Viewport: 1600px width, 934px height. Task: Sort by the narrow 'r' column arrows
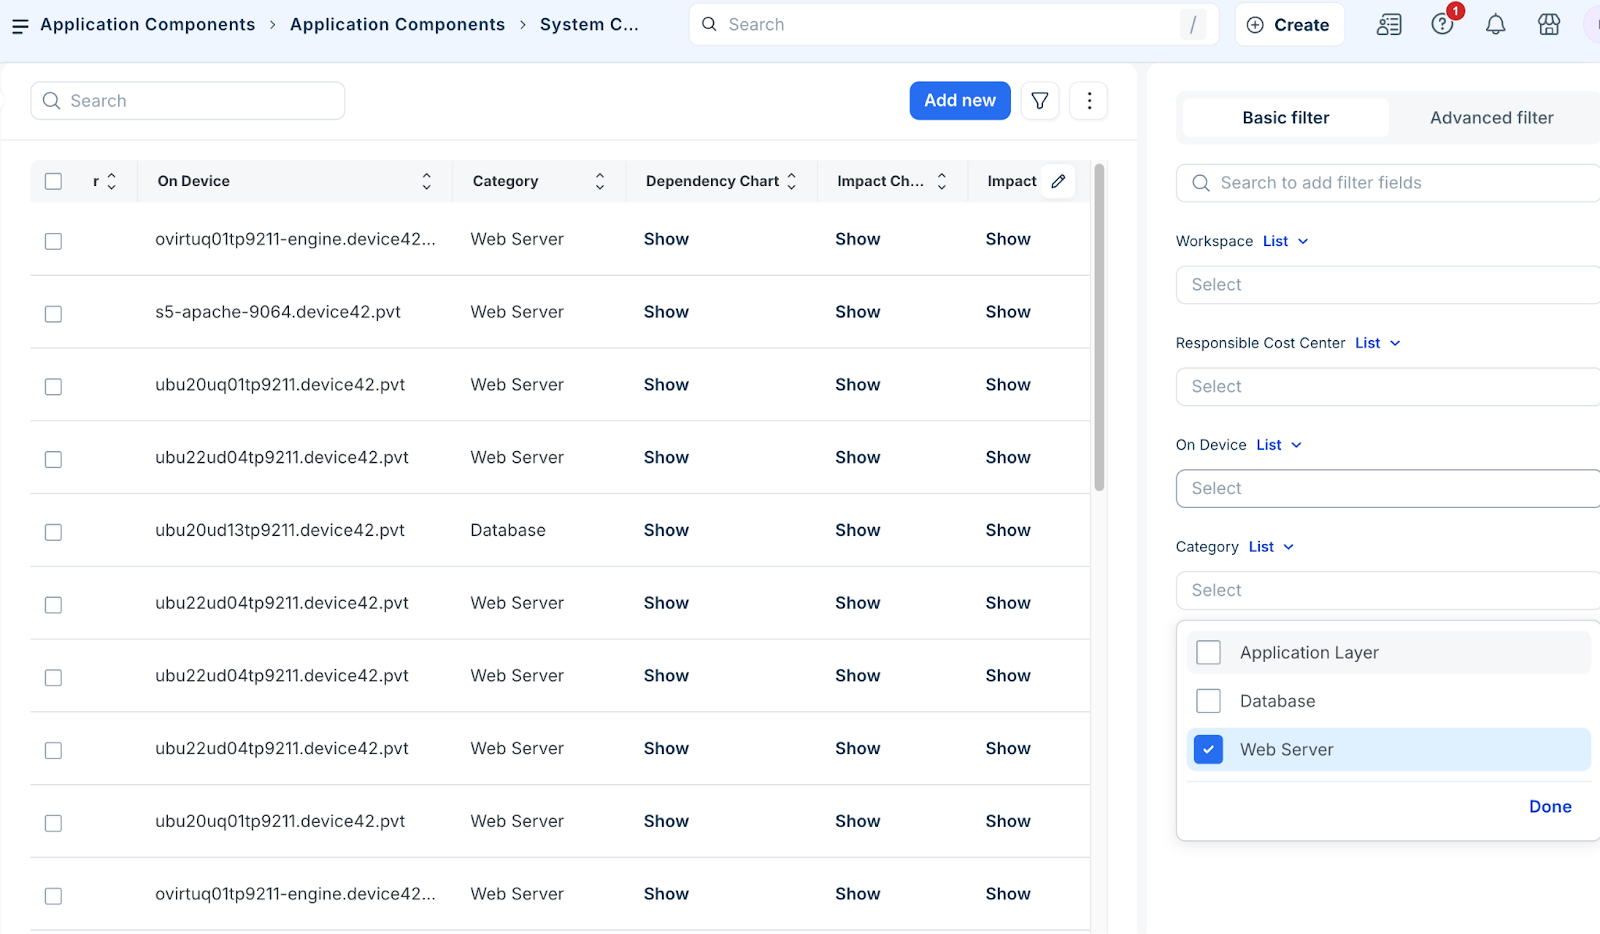[x=111, y=181]
